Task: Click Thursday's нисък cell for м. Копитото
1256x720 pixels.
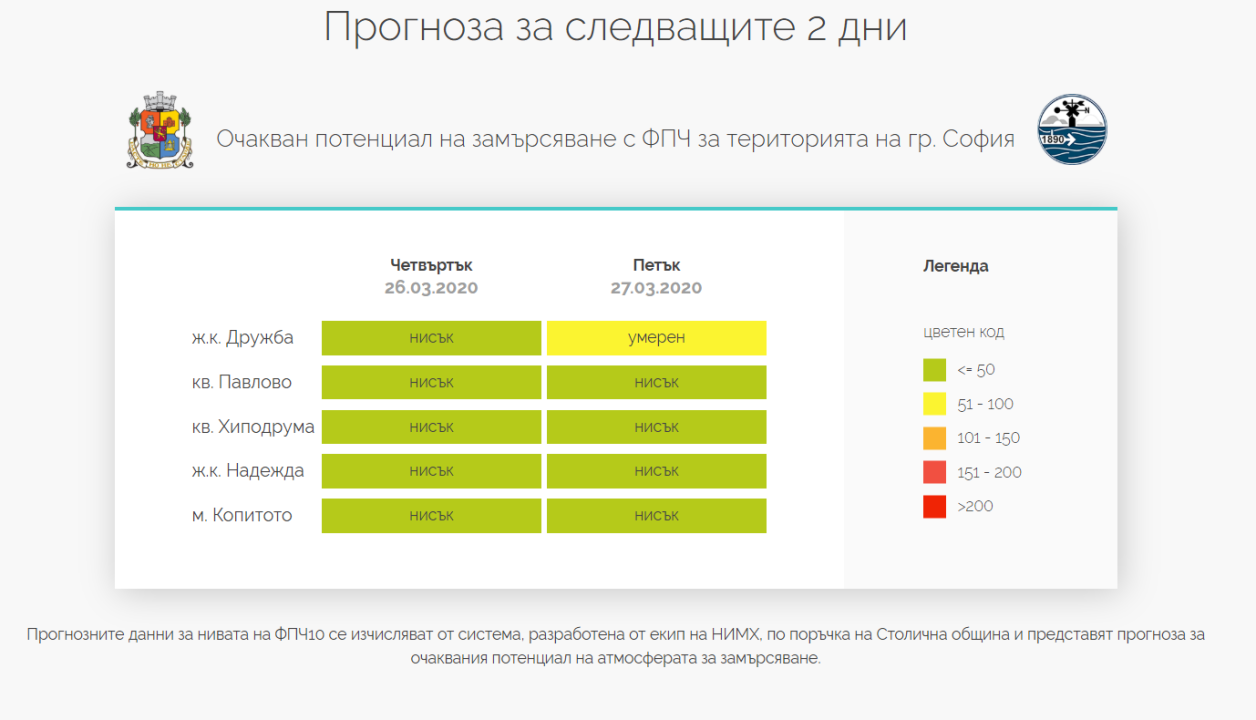Action: pyautogui.click(x=431, y=516)
